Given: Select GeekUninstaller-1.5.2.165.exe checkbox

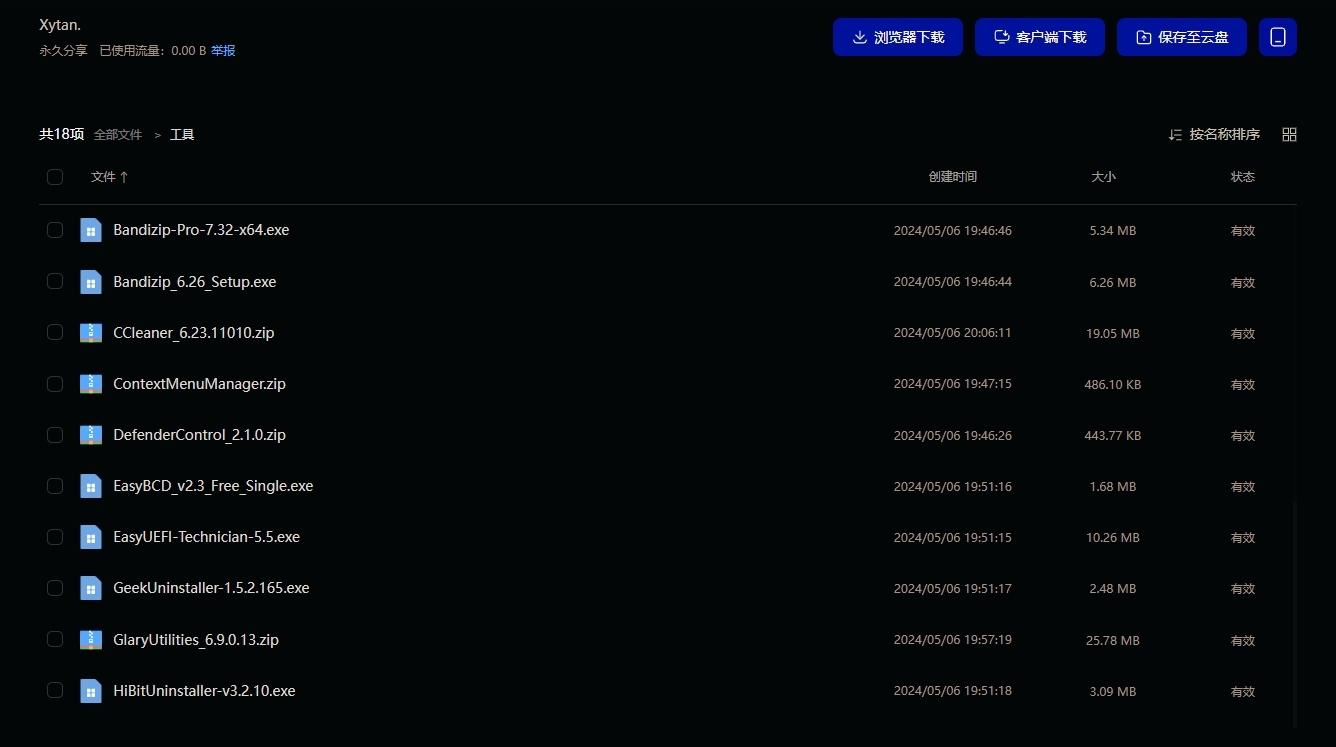Looking at the screenshot, I should 55,588.
